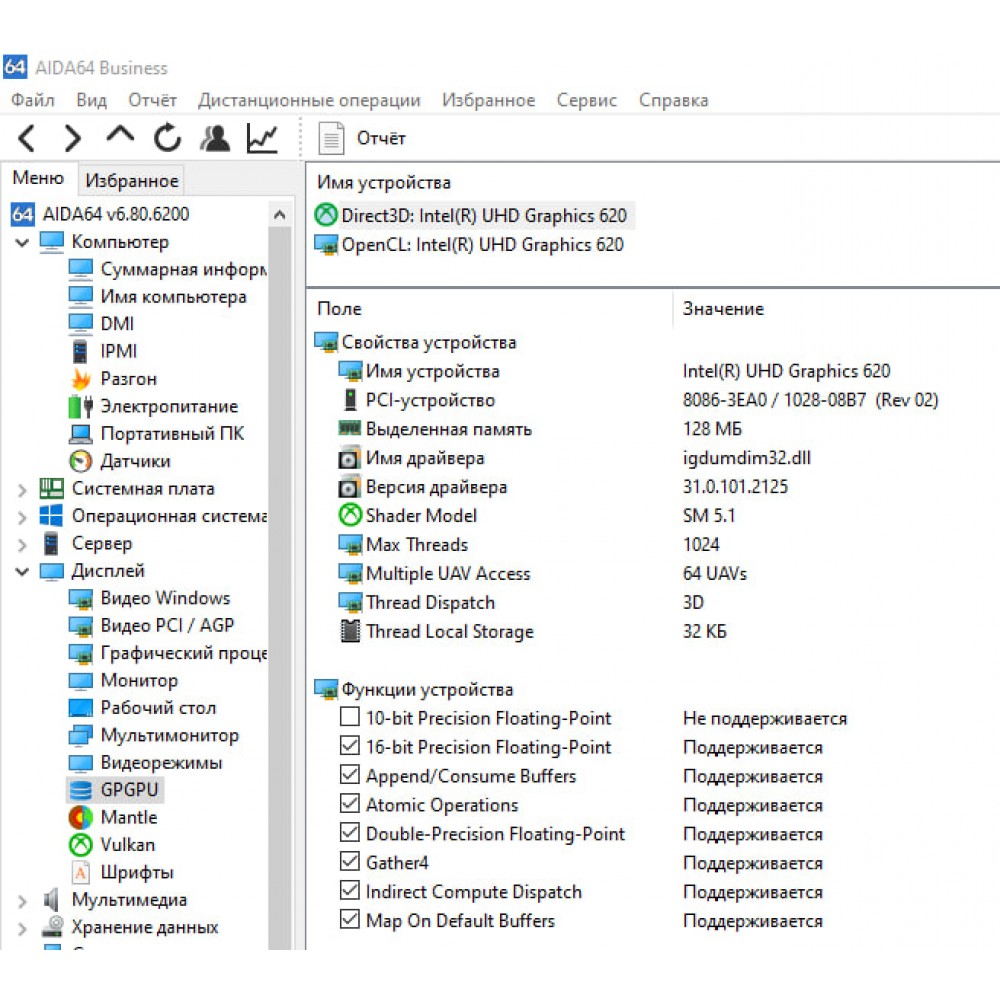Click the Мультимедиа speaker icon
1000x1000 pixels.
pos(52,899)
